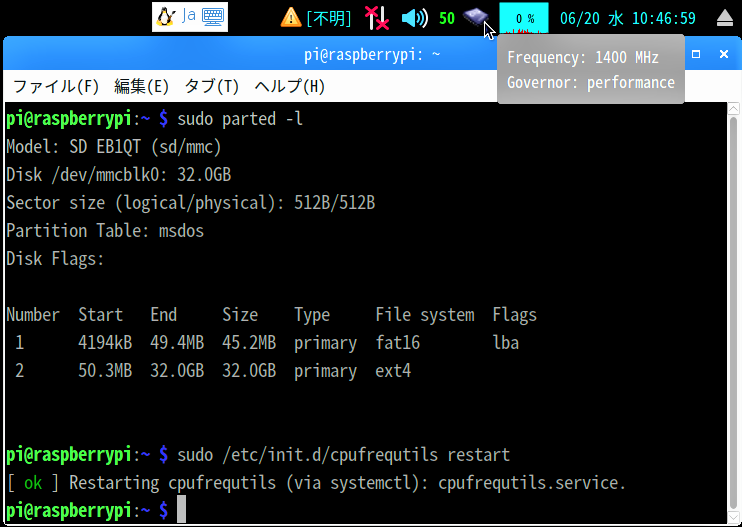Maximize the terminal window
The width and height of the screenshot is (742, 527).
tap(696, 54)
